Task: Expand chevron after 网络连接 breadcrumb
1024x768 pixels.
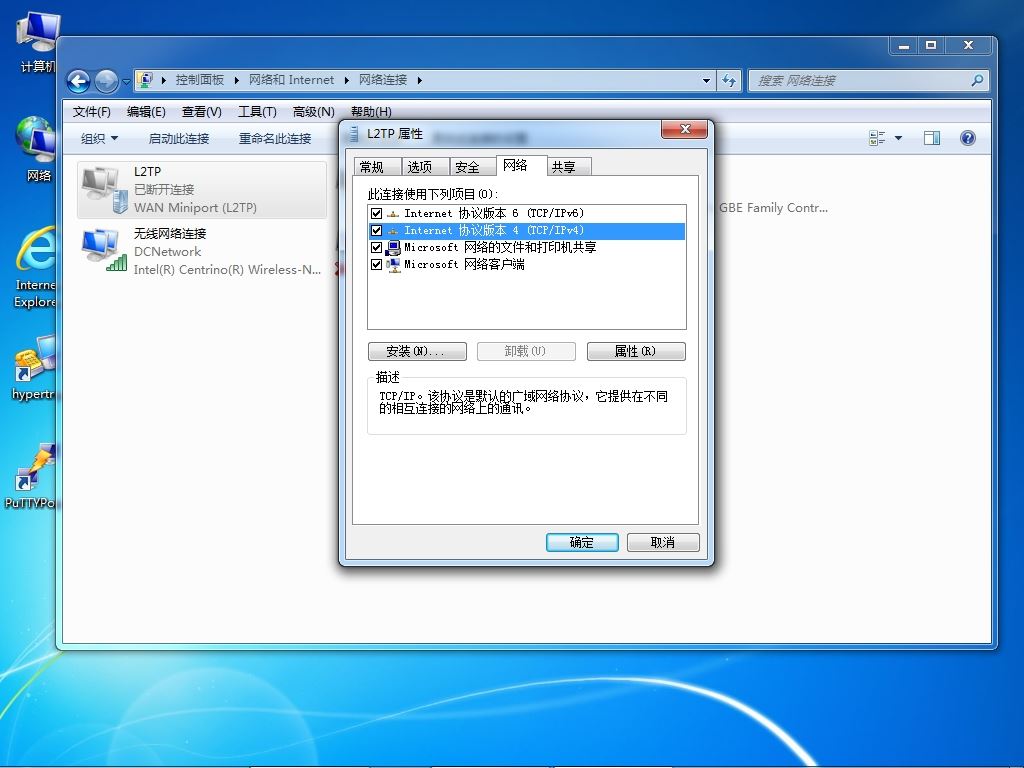Action: [420, 80]
